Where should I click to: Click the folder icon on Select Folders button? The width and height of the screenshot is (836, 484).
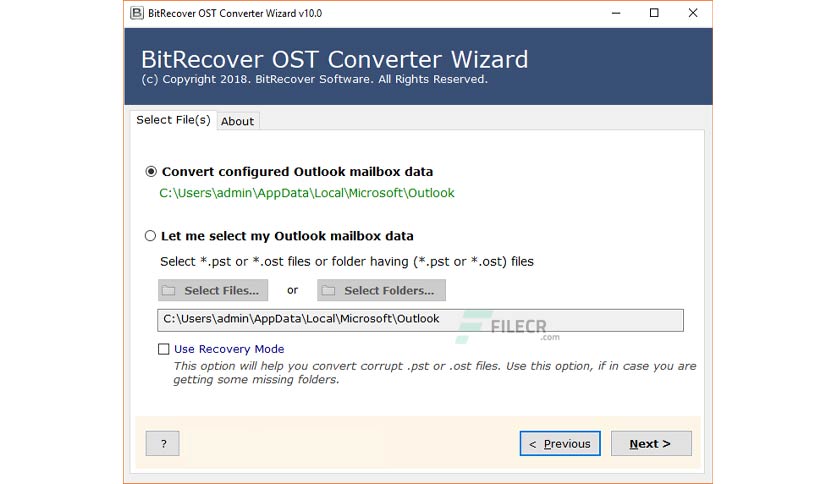click(x=328, y=291)
